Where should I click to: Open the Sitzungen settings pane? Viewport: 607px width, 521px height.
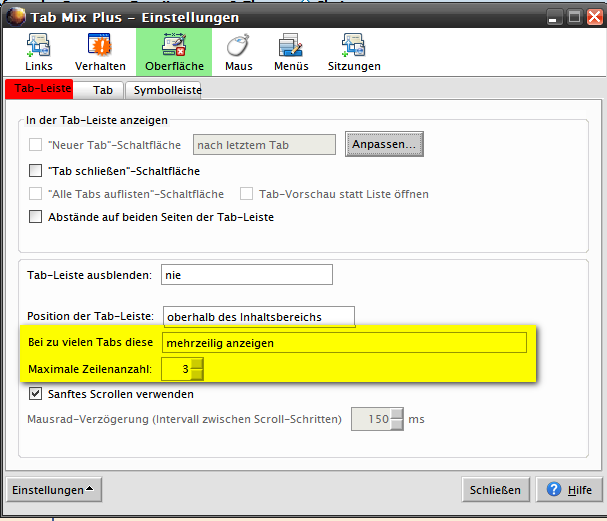[354, 52]
